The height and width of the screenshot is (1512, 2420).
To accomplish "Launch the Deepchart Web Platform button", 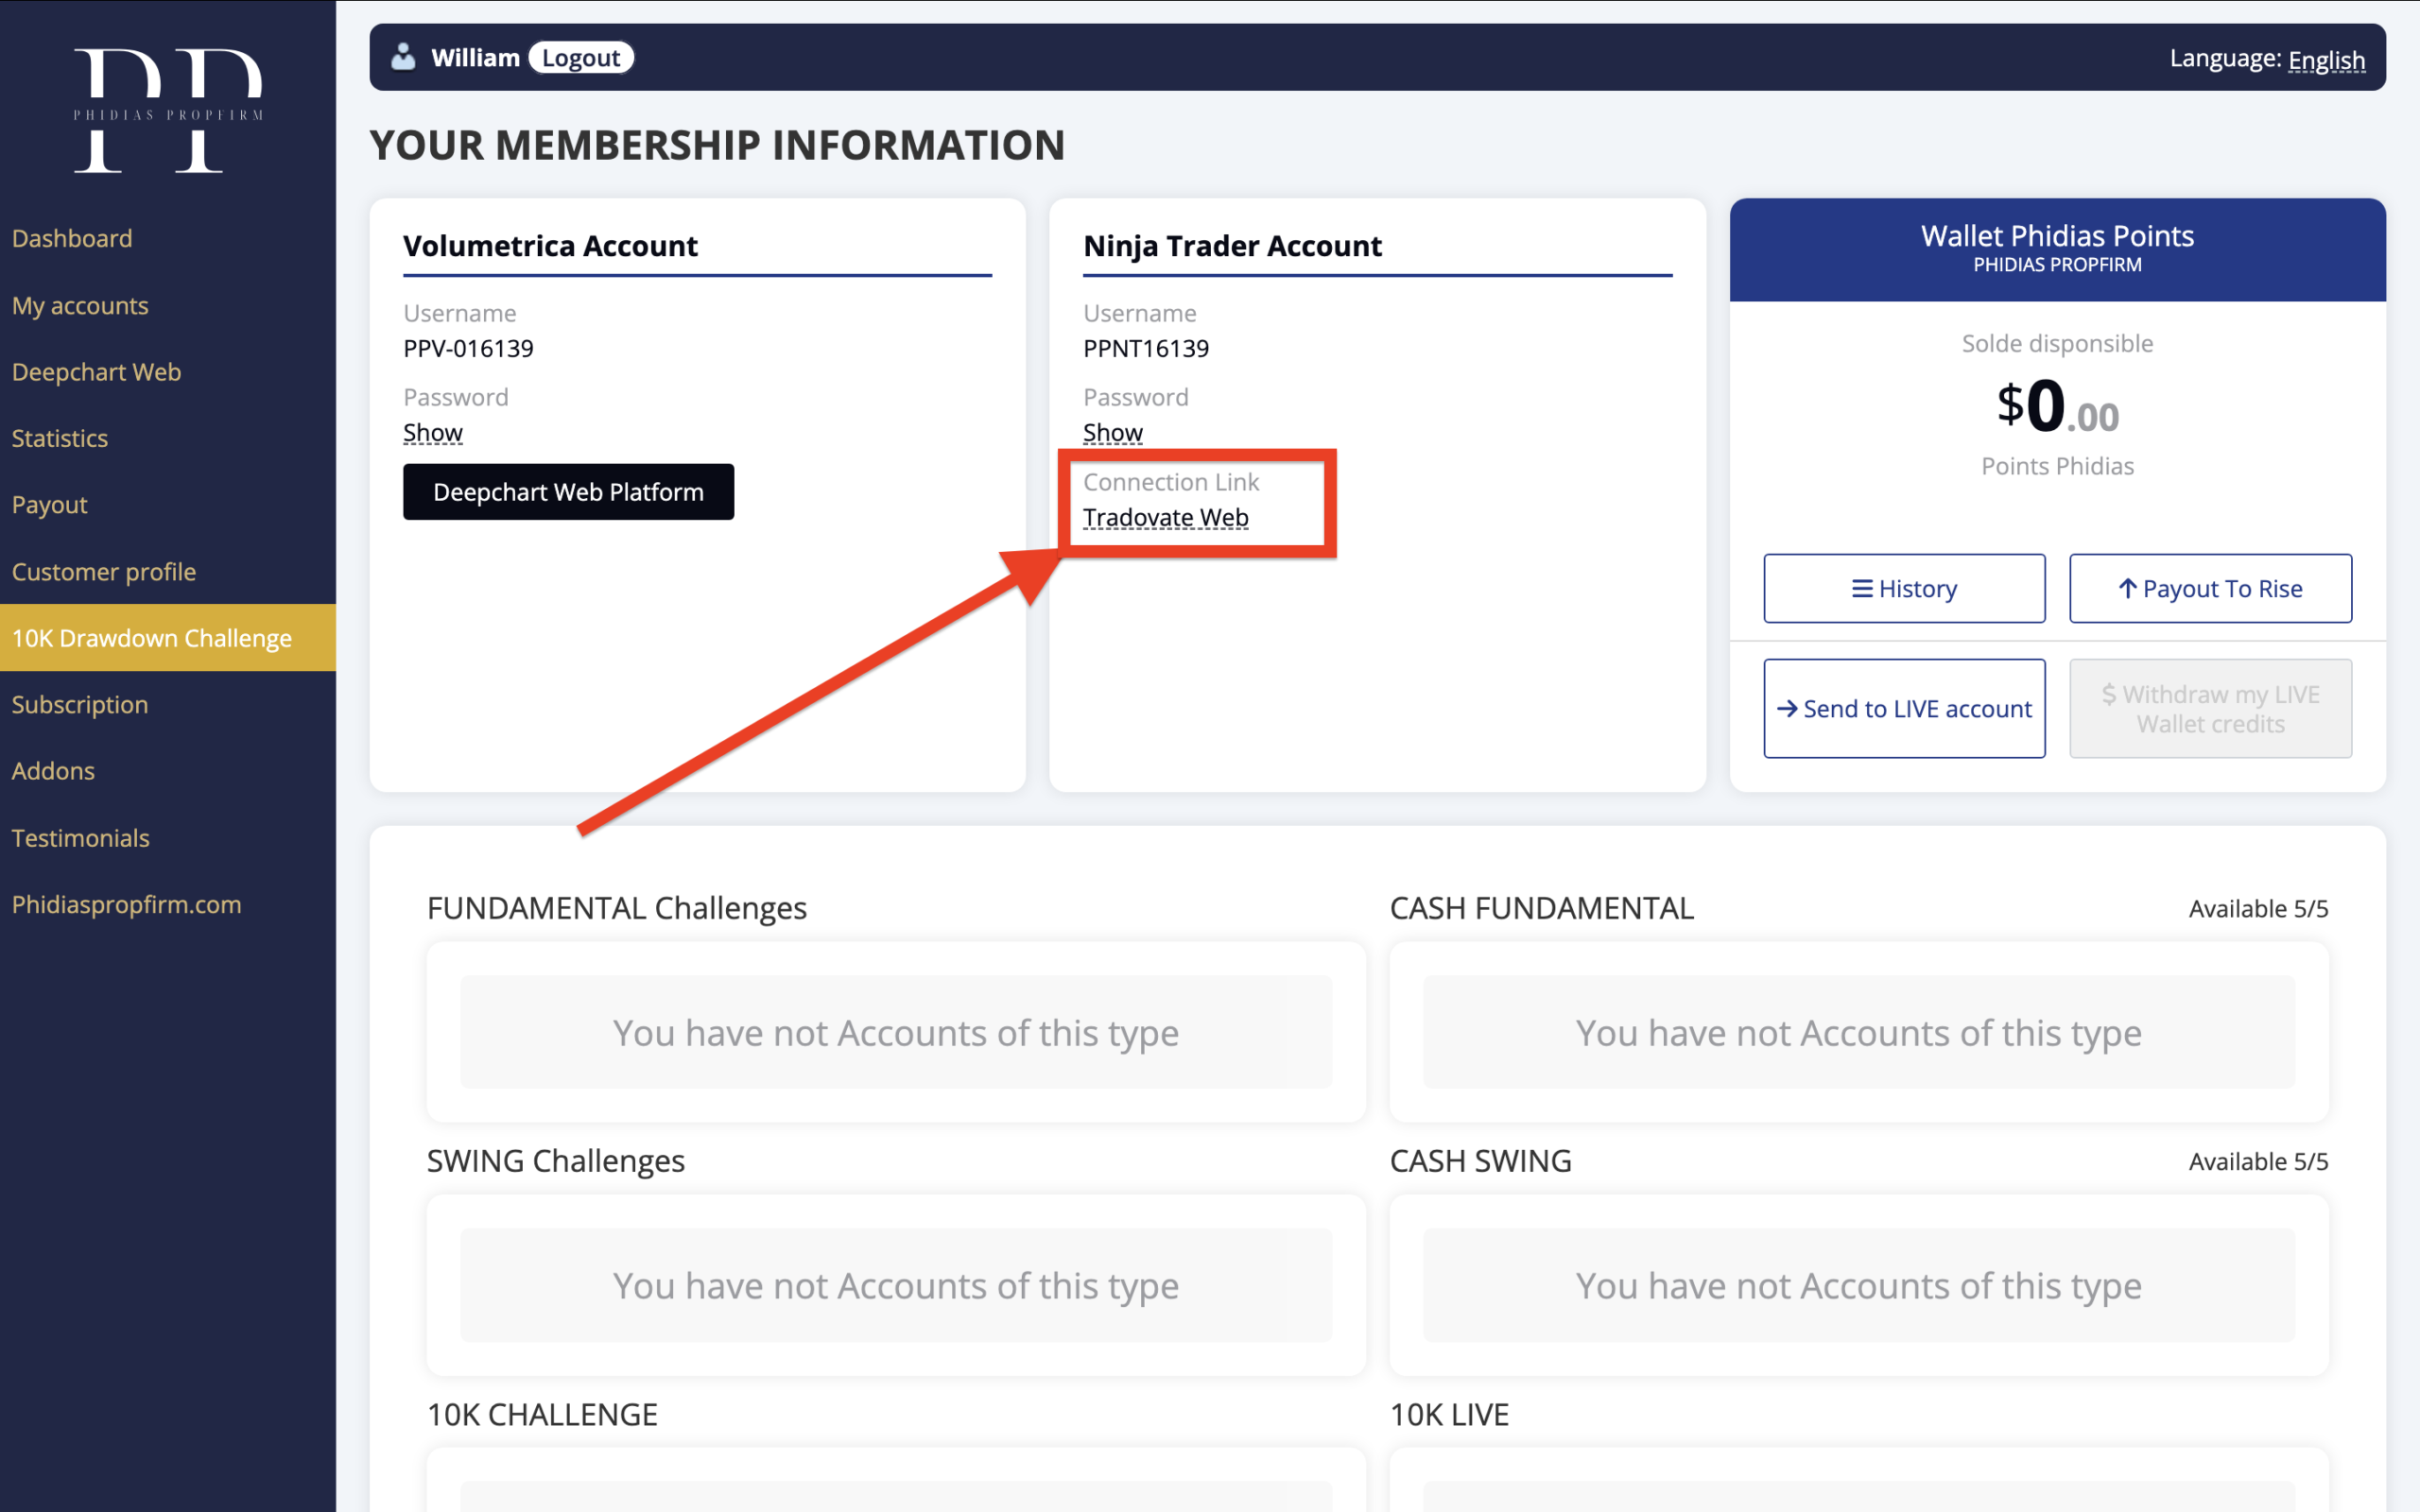I will tap(568, 492).
